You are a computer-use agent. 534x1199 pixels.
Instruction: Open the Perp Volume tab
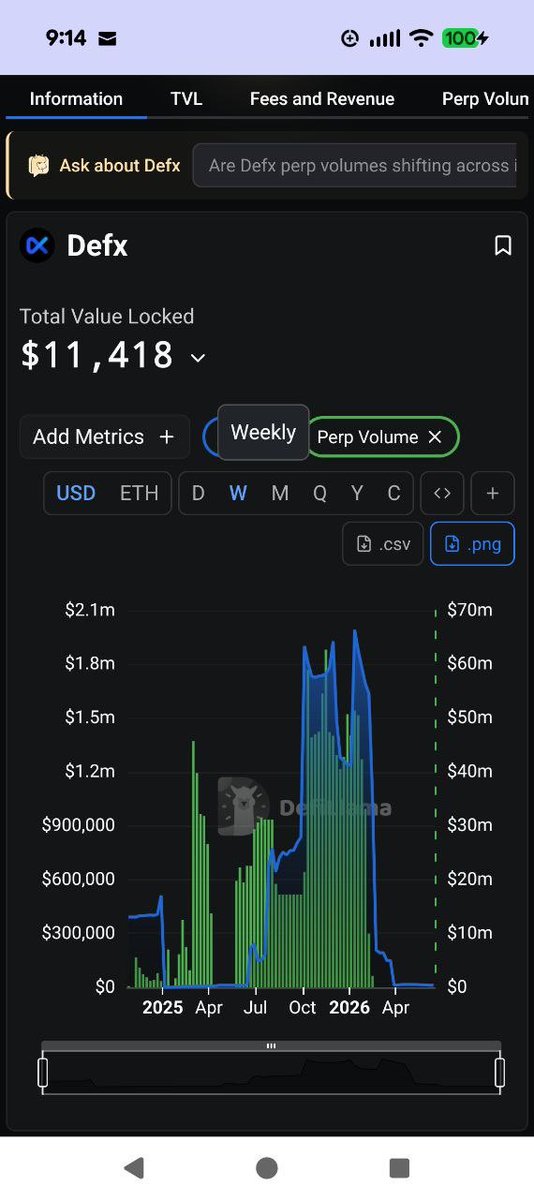(x=485, y=99)
